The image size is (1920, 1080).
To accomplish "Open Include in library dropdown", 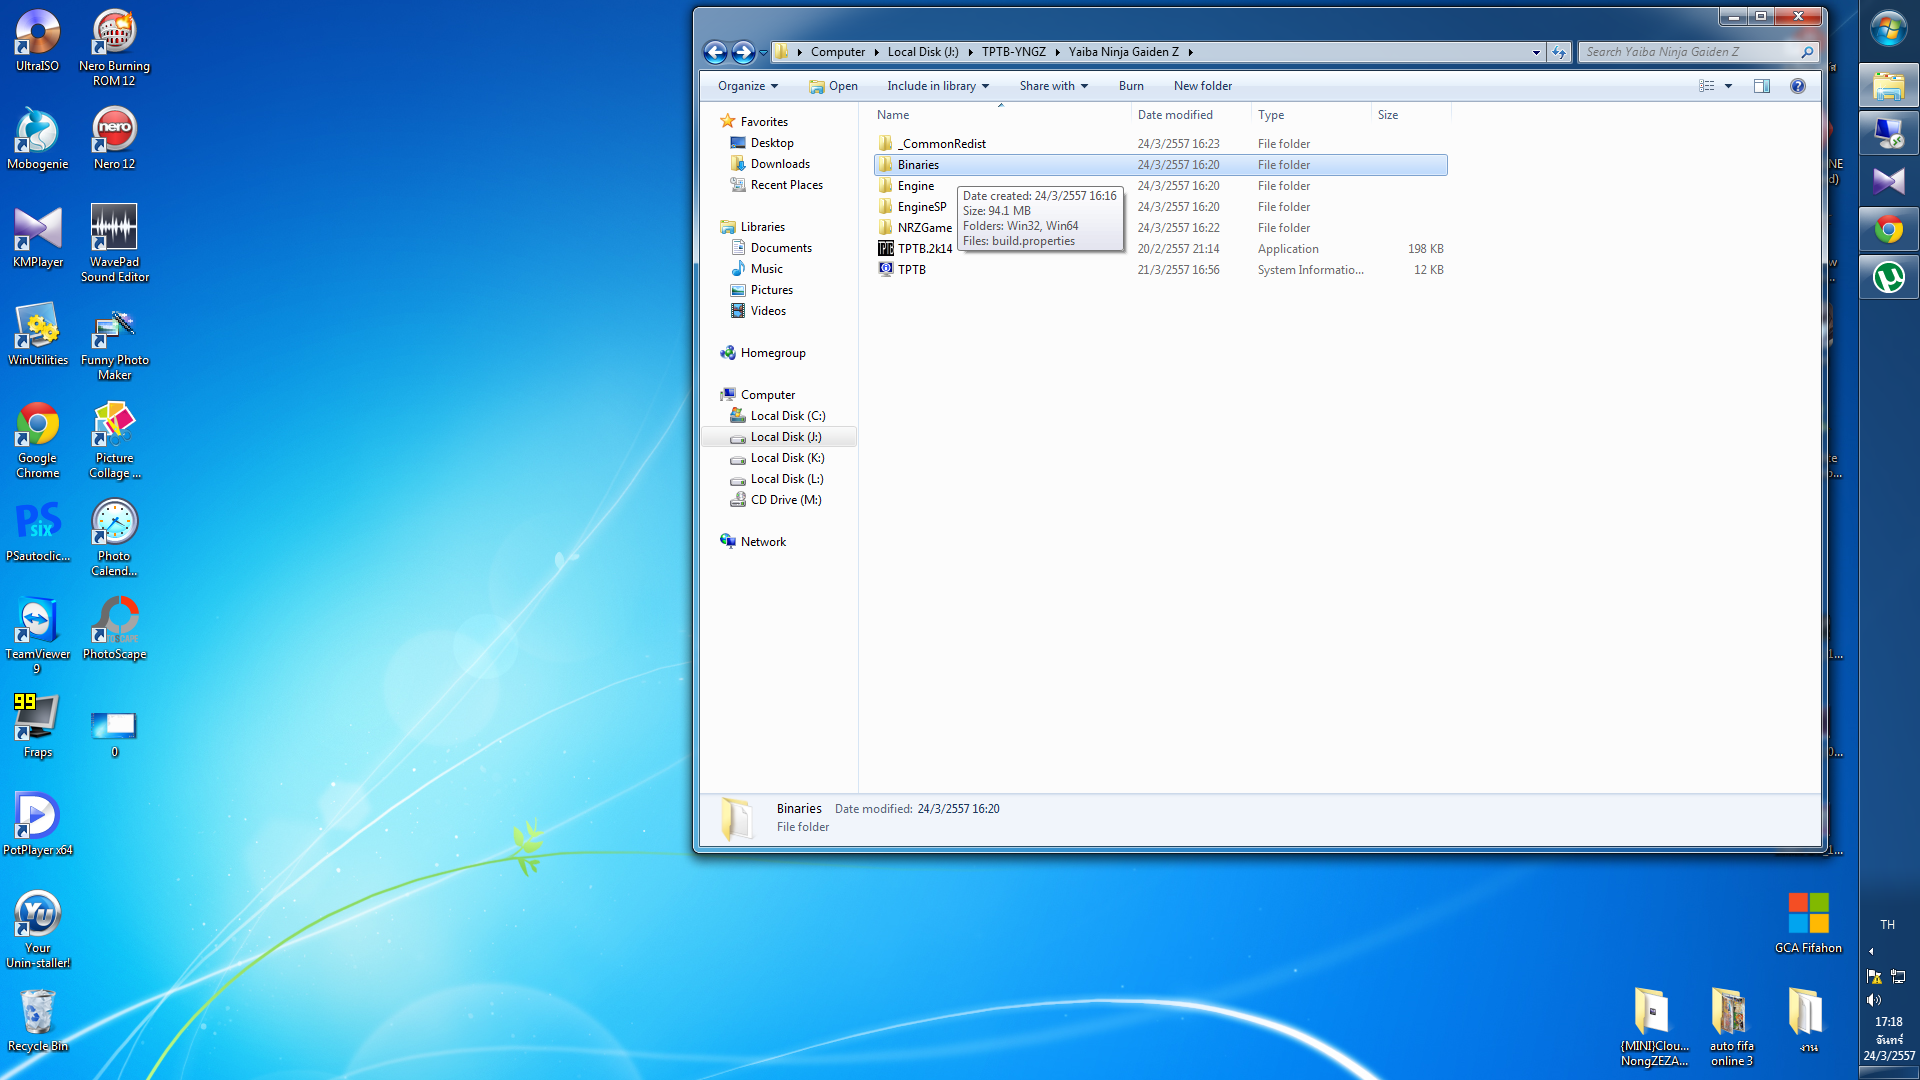I will pyautogui.click(x=937, y=86).
